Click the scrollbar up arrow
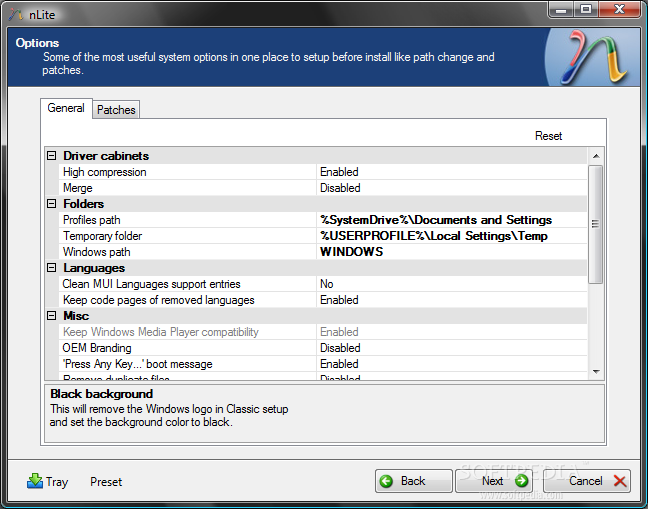The width and height of the screenshot is (648, 509). tap(596, 156)
